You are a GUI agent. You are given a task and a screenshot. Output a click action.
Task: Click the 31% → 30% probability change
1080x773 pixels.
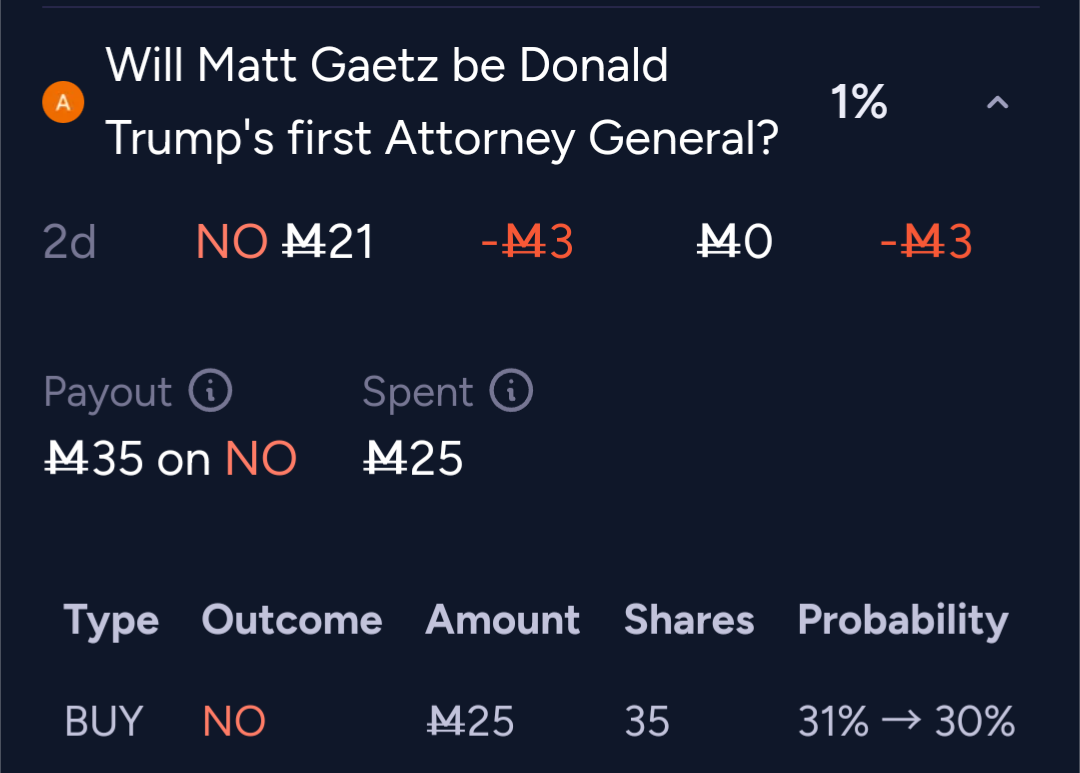(x=906, y=721)
